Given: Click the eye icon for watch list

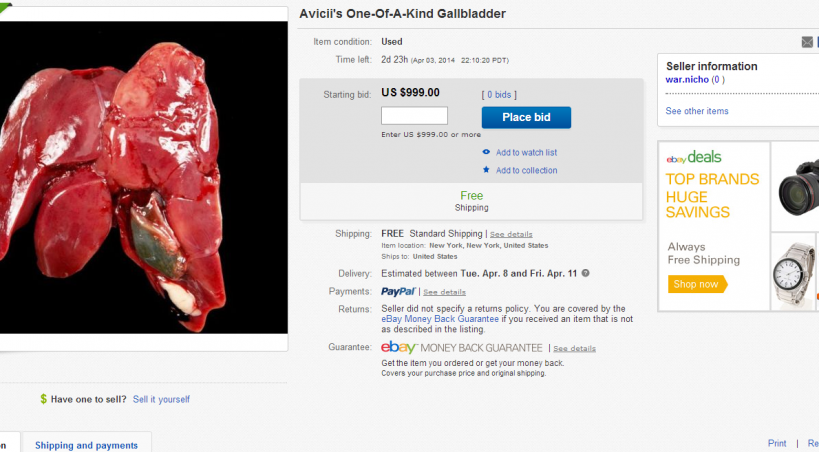Looking at the screenshot, I should pyautogui.click(x=486, y=152).
